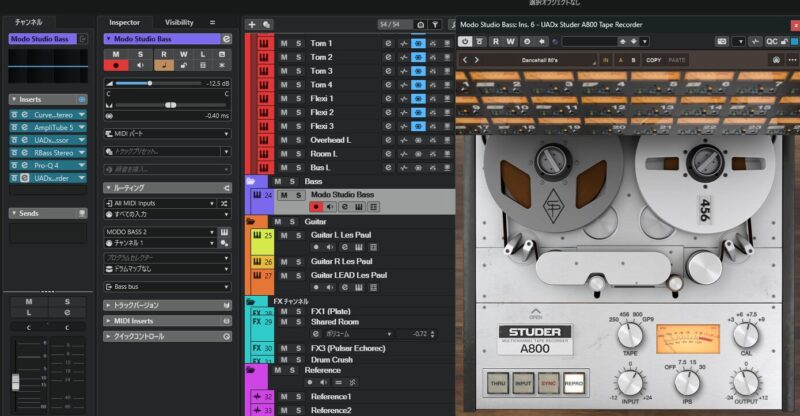The image size is (800, 416).
Task: Click the REPRO button on Studer A800
Action: coord(573,383)
